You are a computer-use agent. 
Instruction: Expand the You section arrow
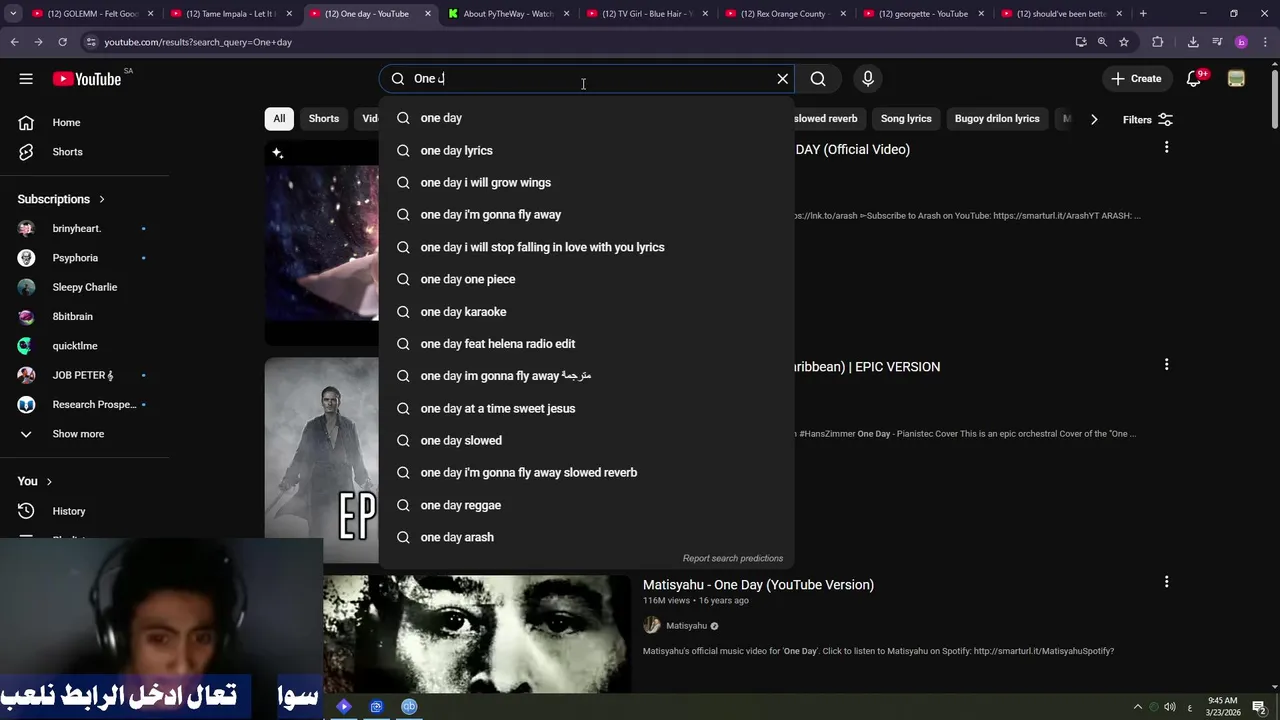tap(48, 481)
